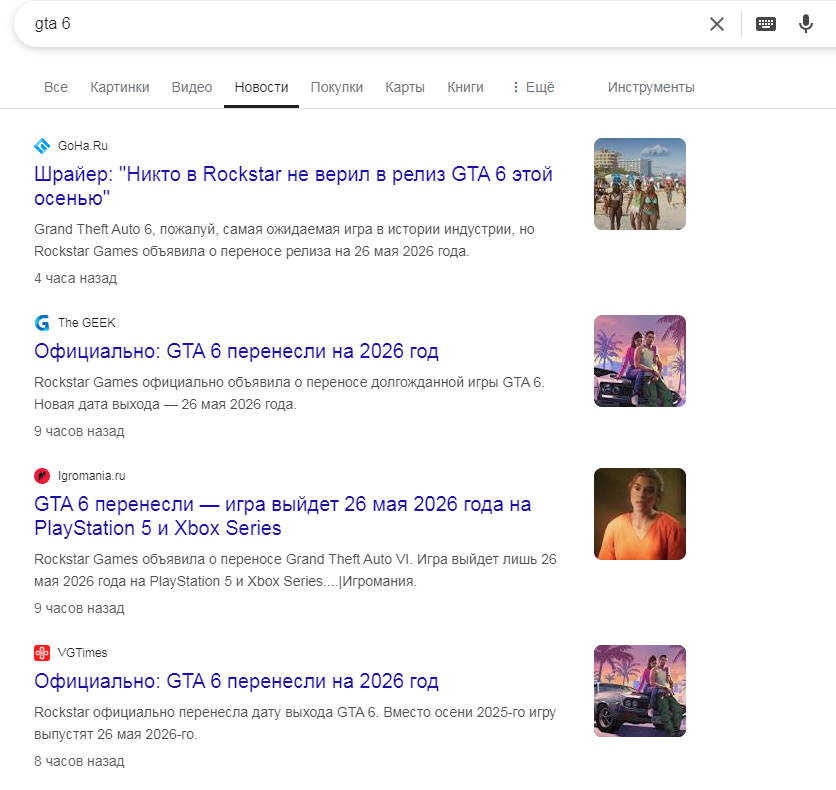This screenshot has width=836, height=790.
Task: Switch to the Книги tab
Action: 465,87
